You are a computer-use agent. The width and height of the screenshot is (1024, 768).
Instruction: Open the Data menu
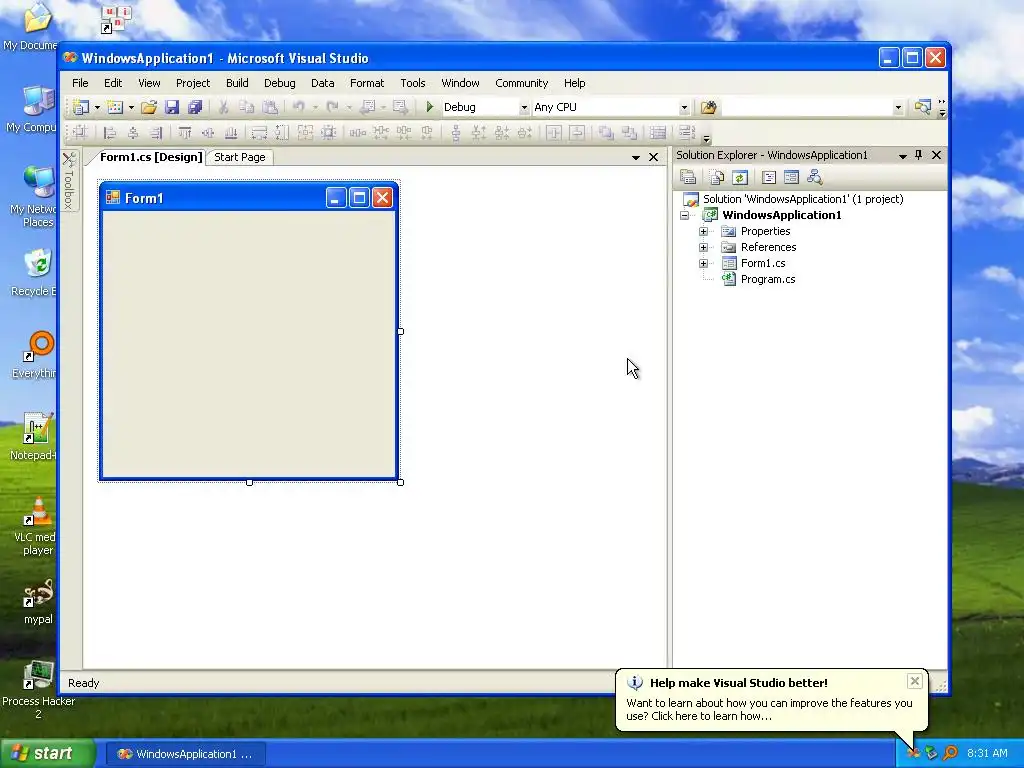pyautogui.click(x=323, y=83)
